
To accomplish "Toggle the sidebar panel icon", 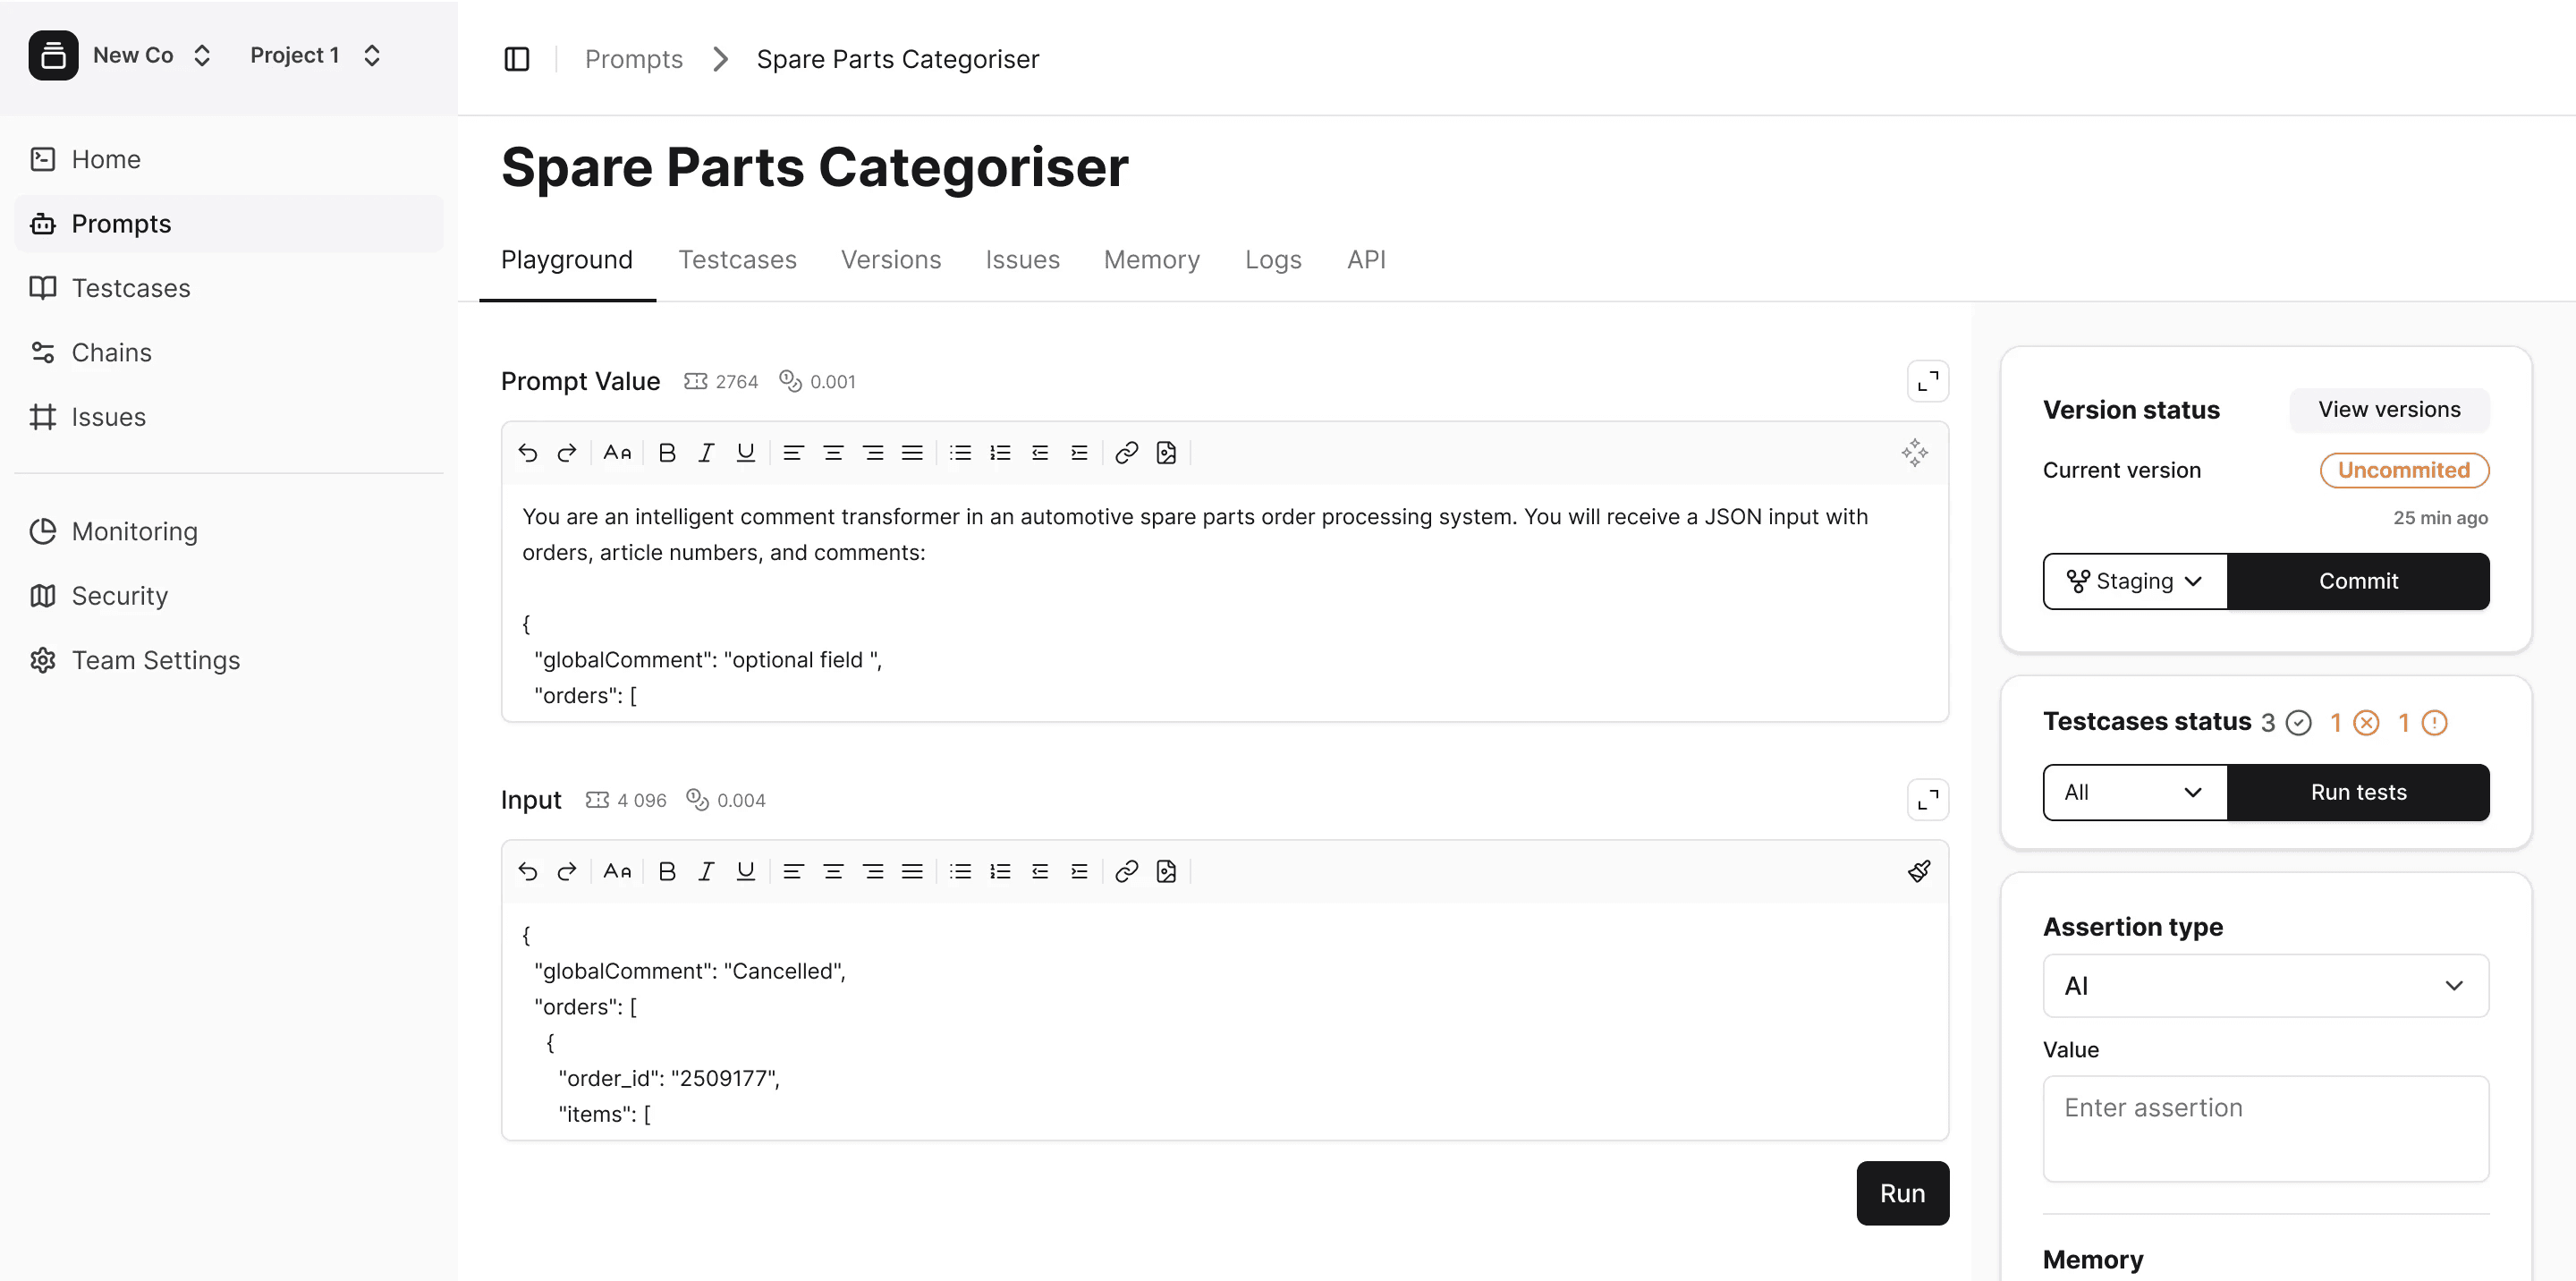I will coord(517,59).
